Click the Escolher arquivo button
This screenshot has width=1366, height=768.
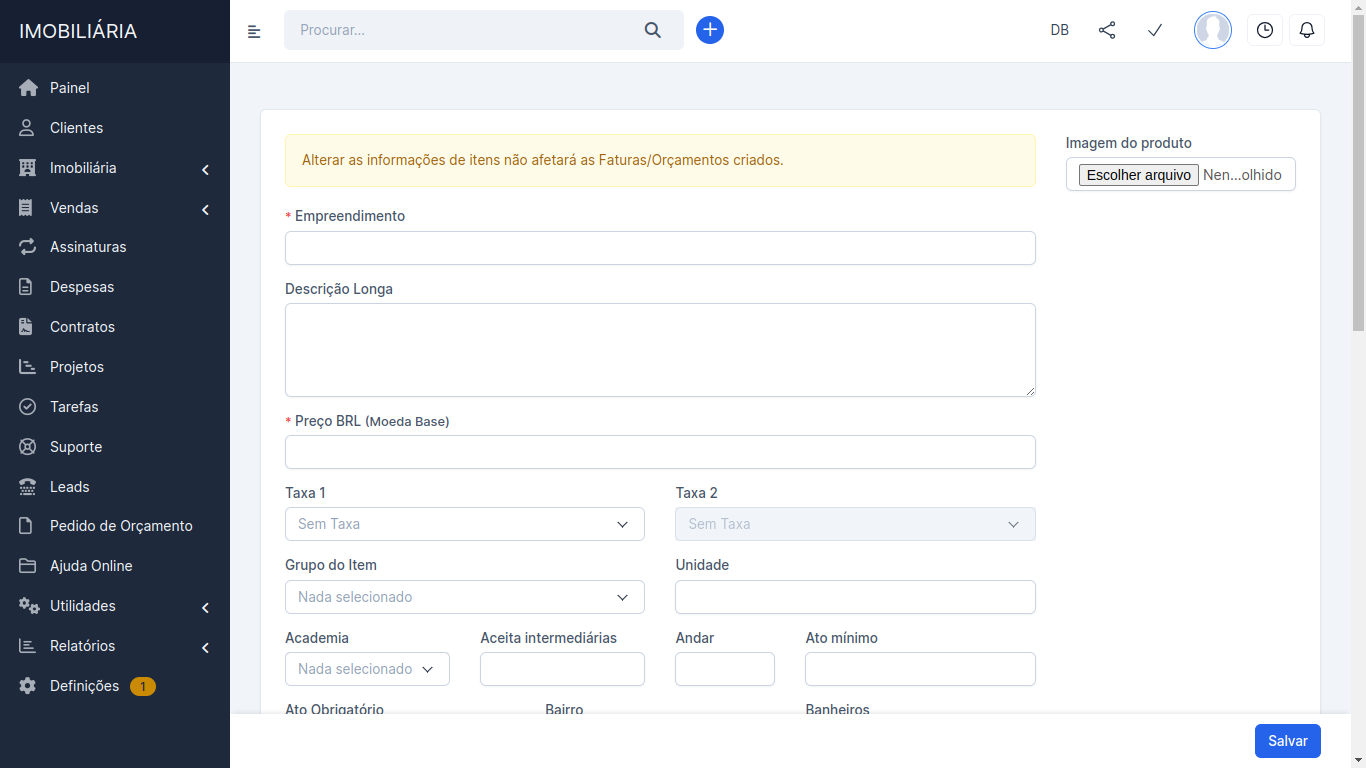(x=1138, y=175)
